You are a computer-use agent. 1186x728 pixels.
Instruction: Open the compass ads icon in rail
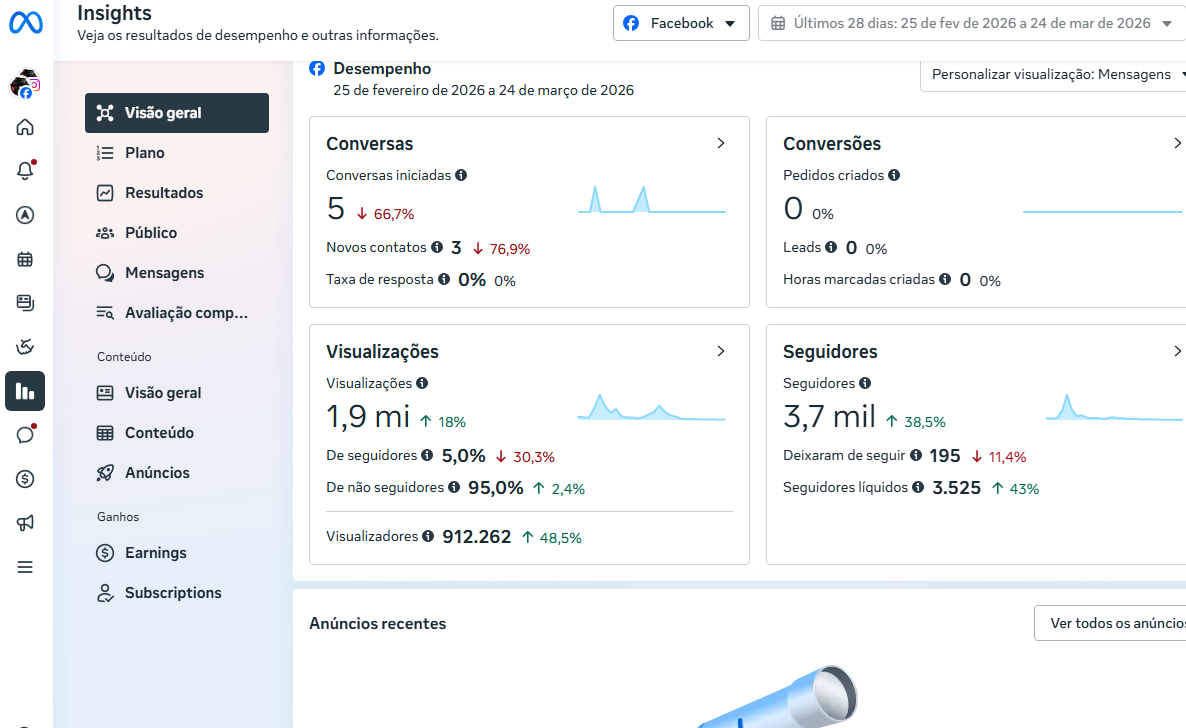25,215
